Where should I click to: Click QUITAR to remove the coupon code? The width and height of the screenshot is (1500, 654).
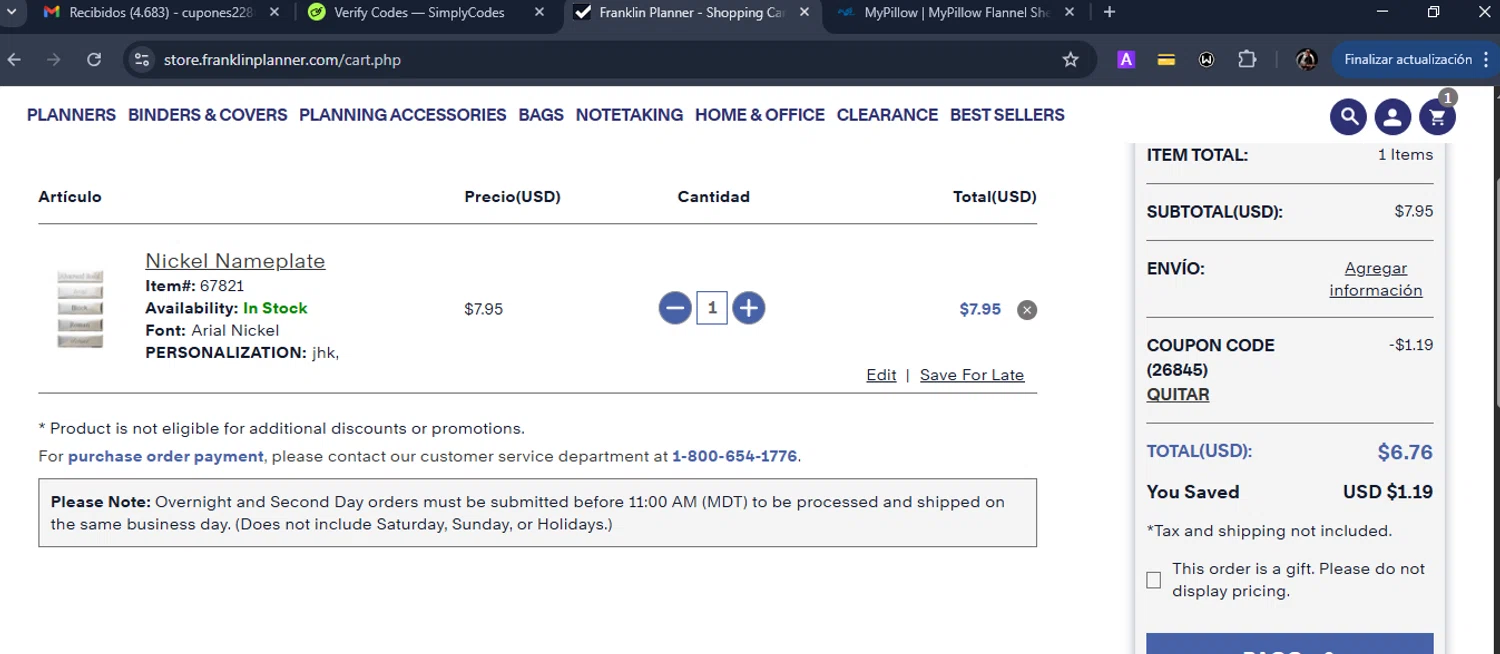pyautogui.click(x=1178, y=394)
